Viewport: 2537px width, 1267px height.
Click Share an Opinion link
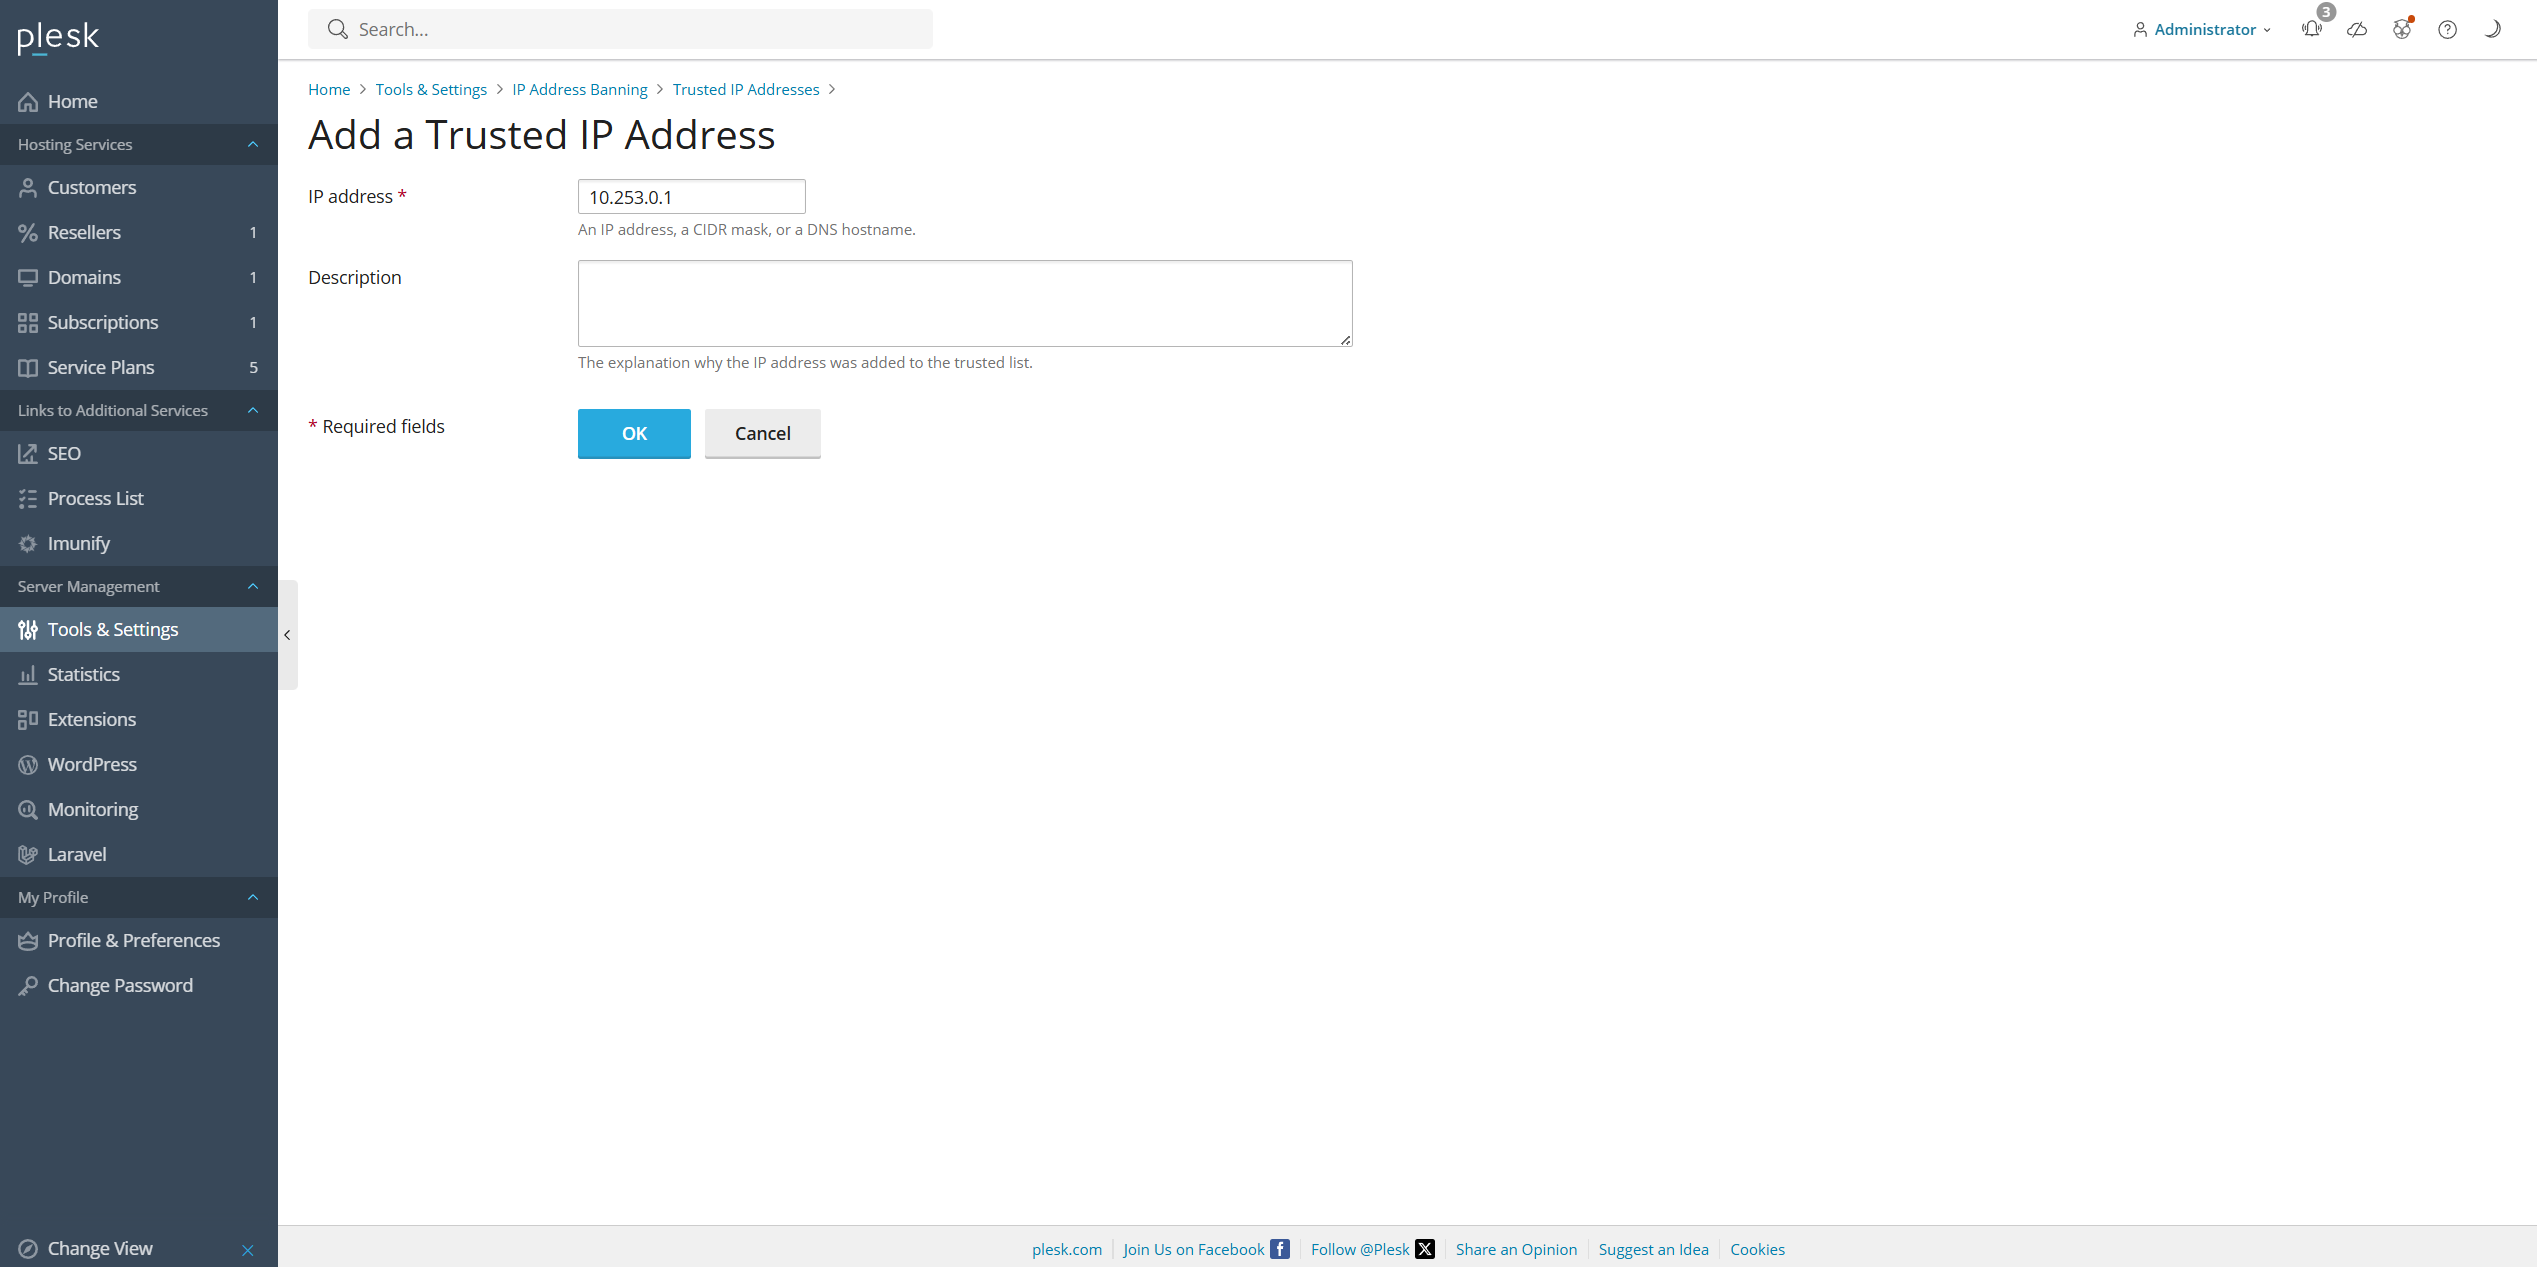click(1516, 1249)
